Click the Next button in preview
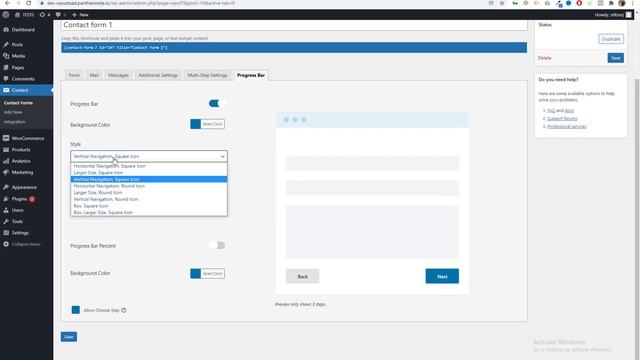 (x=442, y=276)
